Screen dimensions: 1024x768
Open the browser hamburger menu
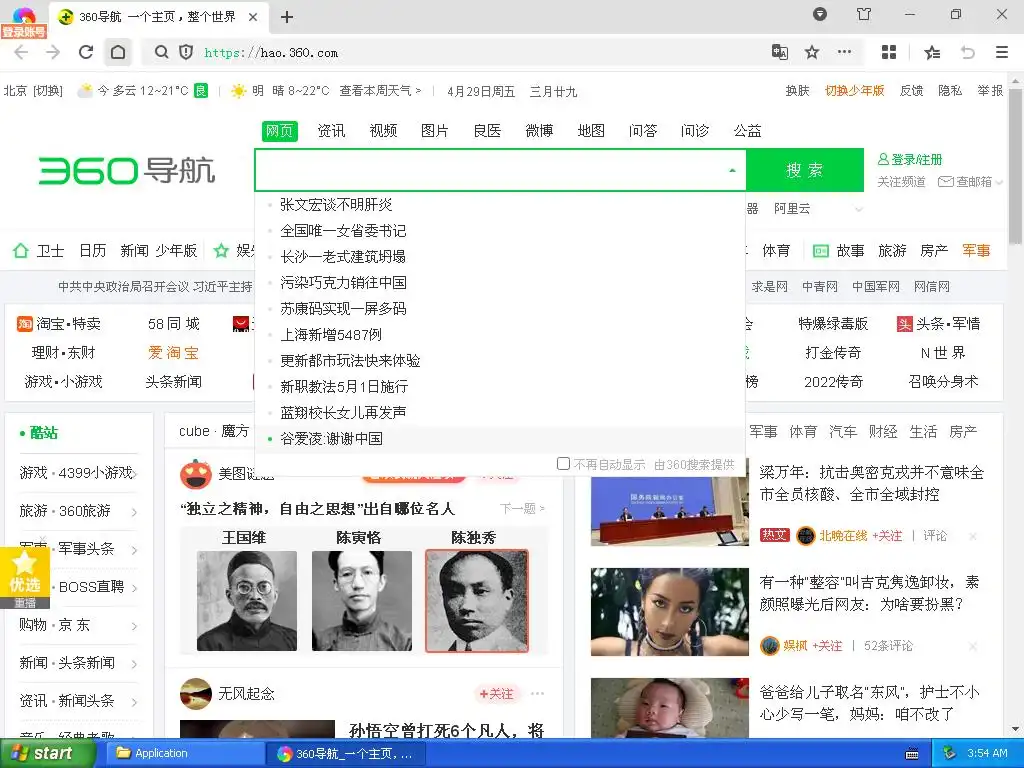pos(1002,52)
